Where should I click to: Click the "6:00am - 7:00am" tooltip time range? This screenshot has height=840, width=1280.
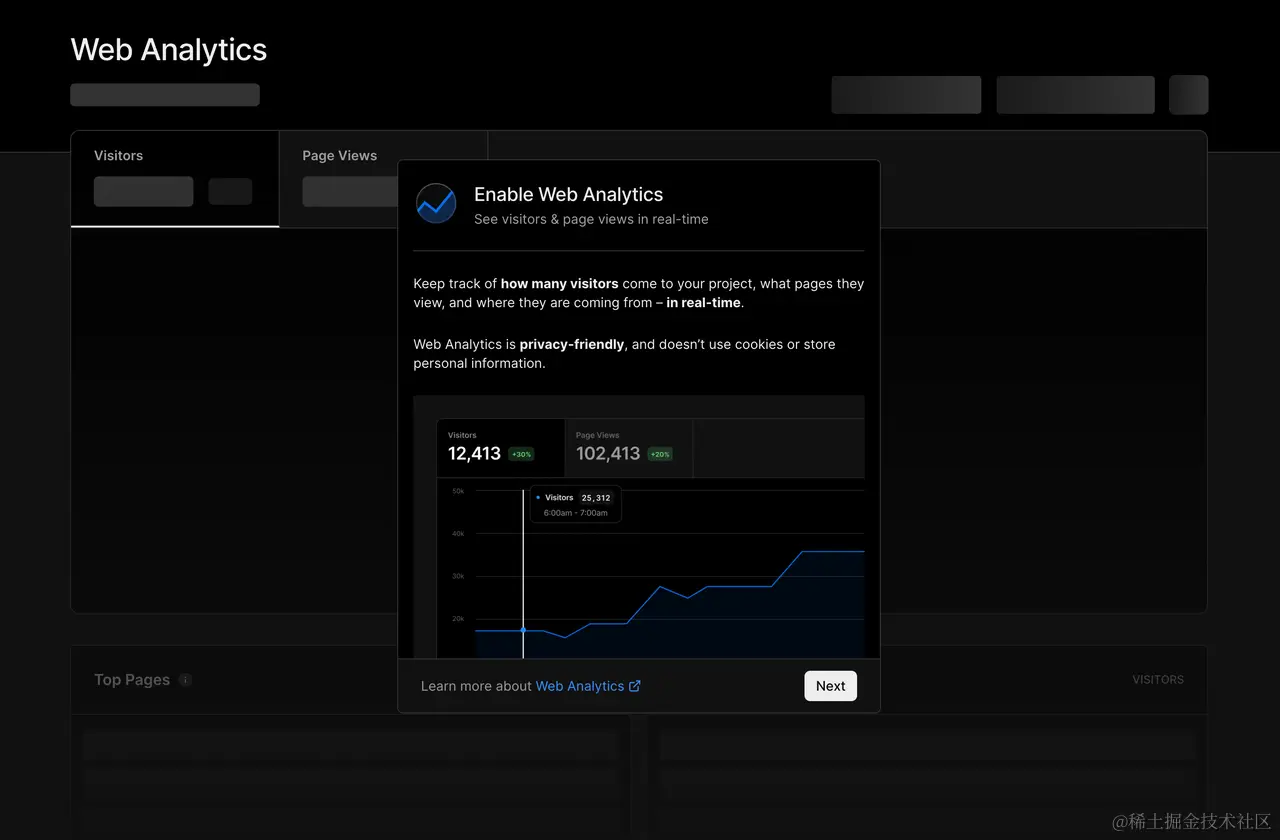[x=575, y=513]
